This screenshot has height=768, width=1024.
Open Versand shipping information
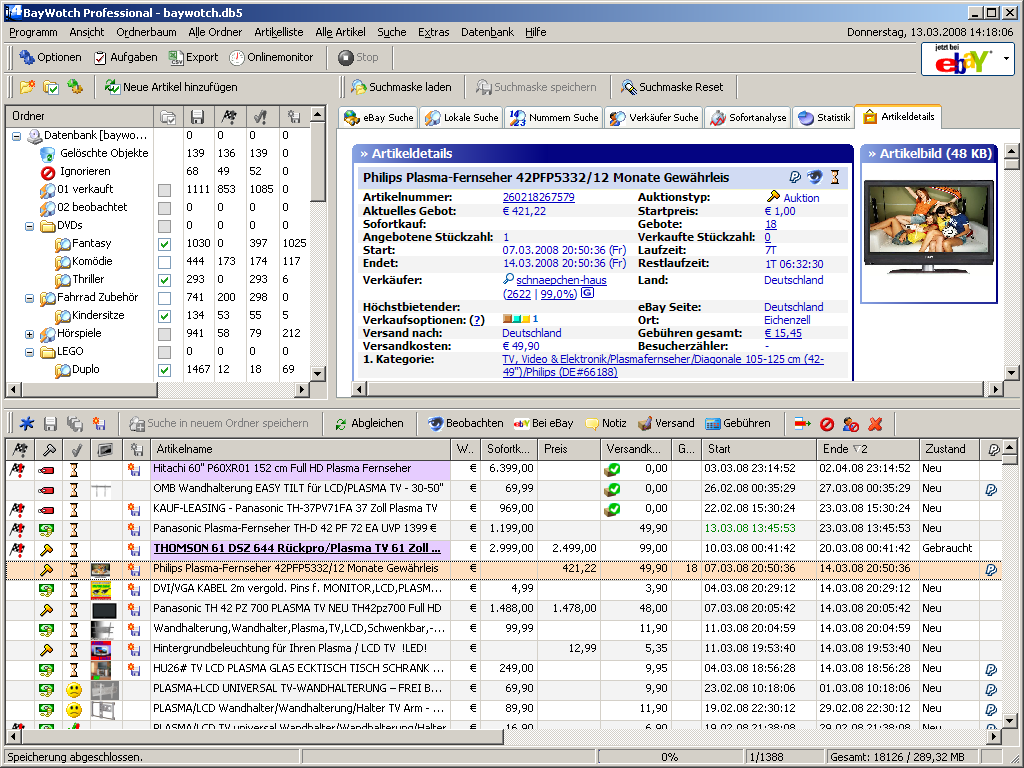point(666,423)
